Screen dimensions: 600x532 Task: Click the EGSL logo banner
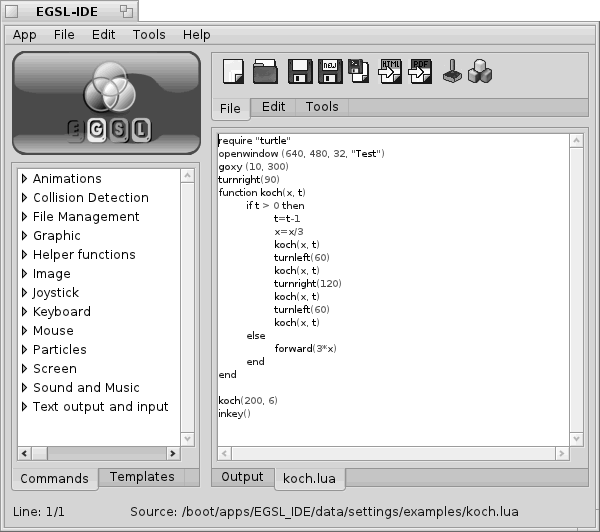pos(106,103)
